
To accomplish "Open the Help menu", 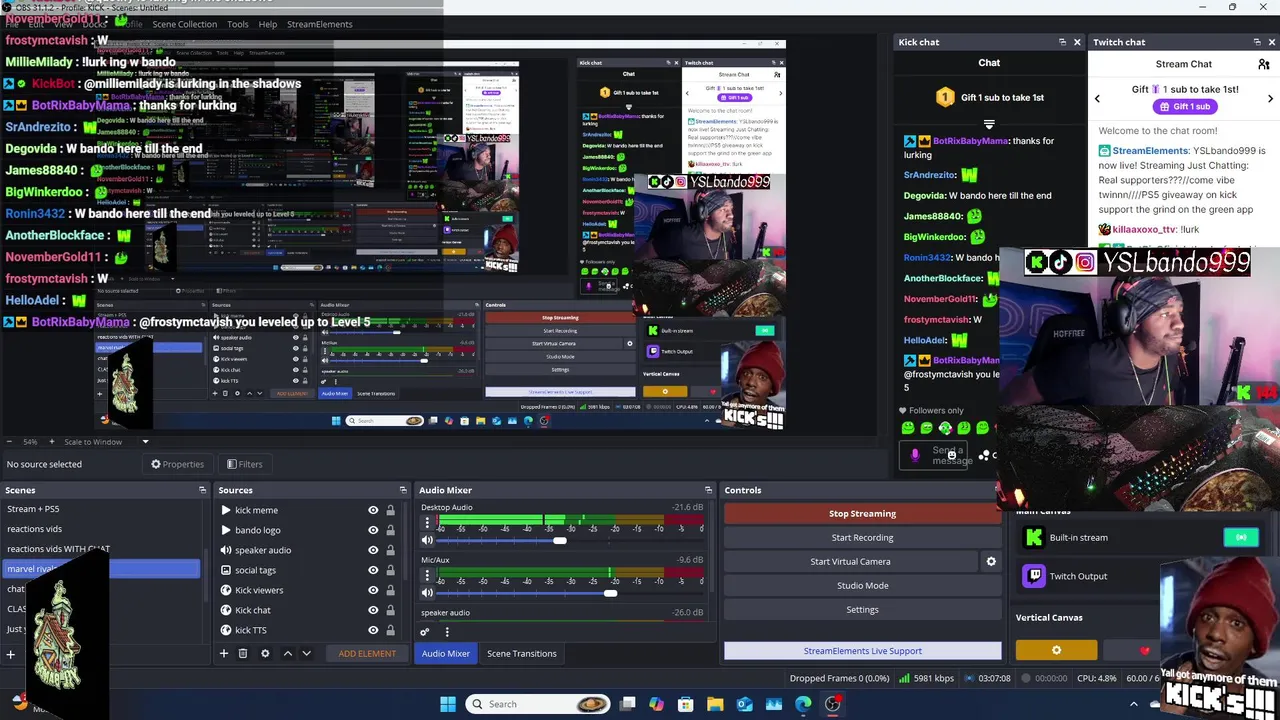I will [268, 24].
